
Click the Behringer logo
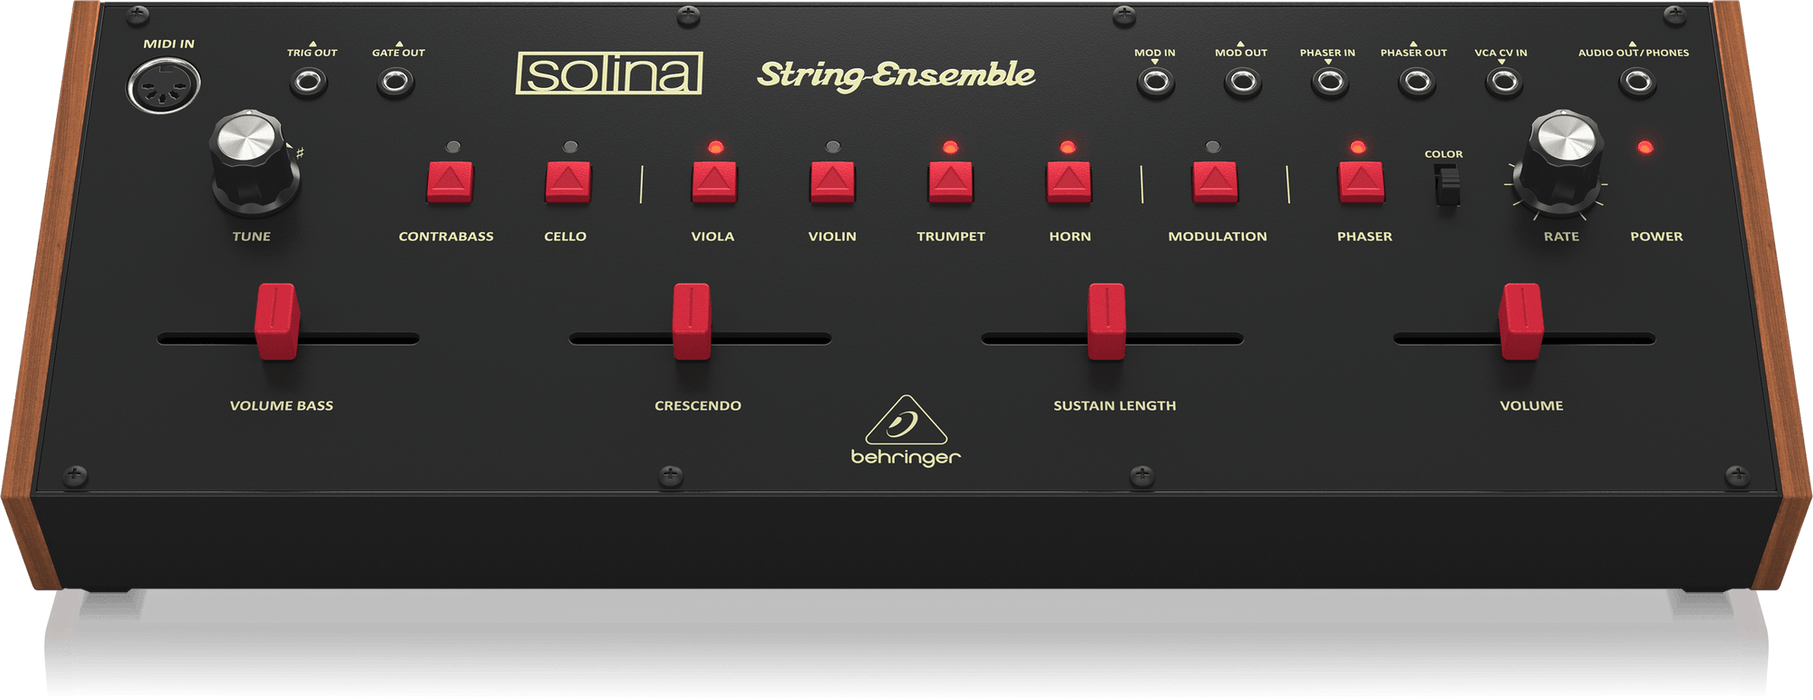pyautogui.click(x=906, y=431)
